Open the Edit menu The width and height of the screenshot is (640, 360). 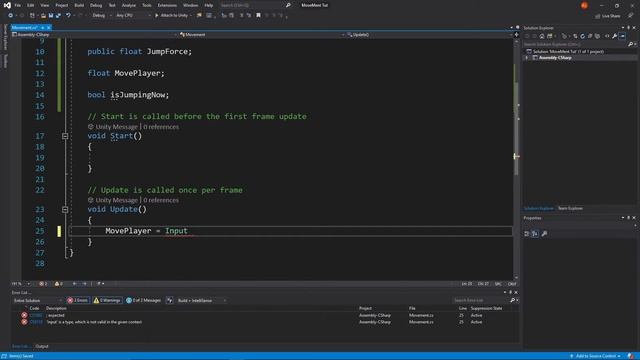pyautogui.click(x=31, y=5)
